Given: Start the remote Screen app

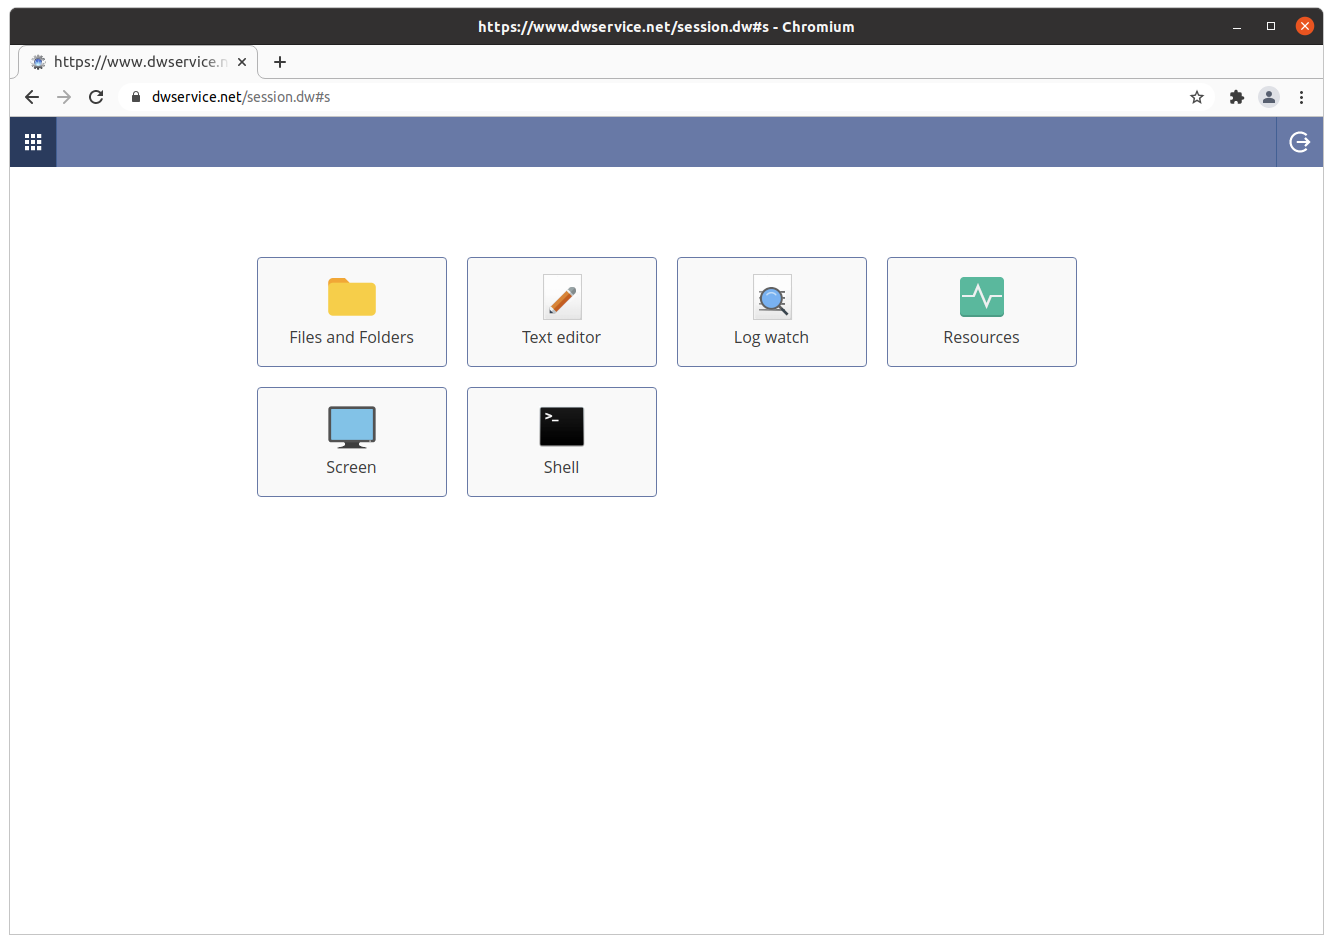Looking at the screenshot, I should coord(351,442).
